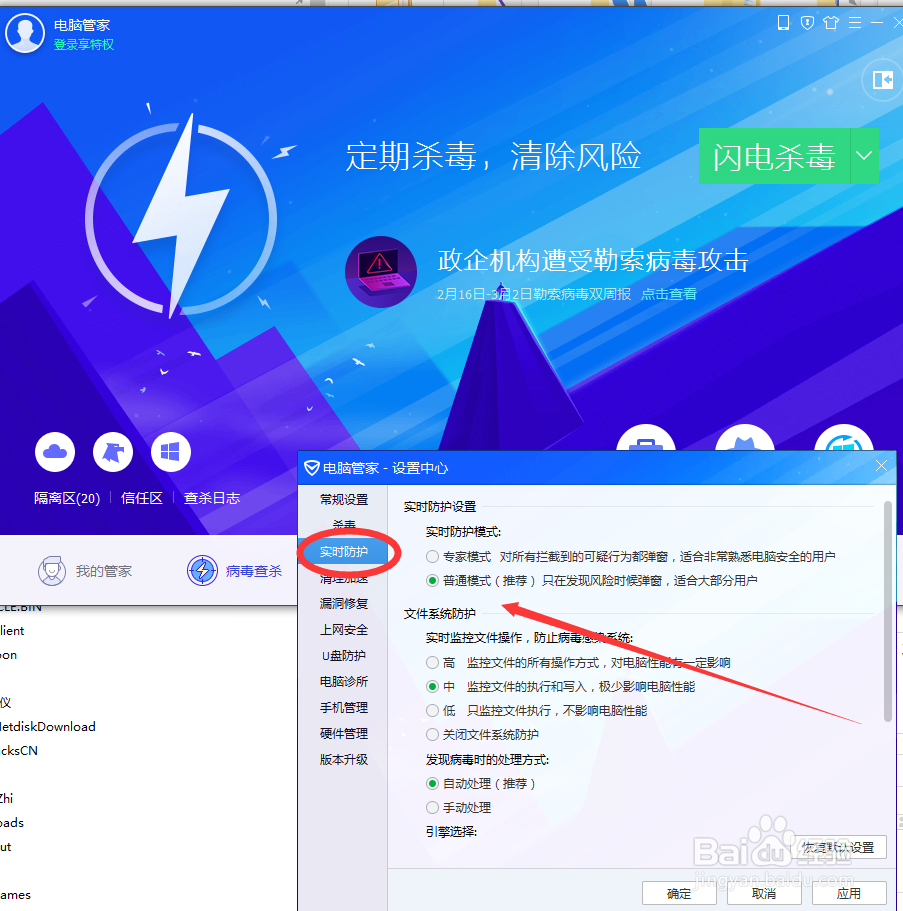903x911 pixels.
Task: Select 关闭文件系统防护 option
Action: click(432, 734)
